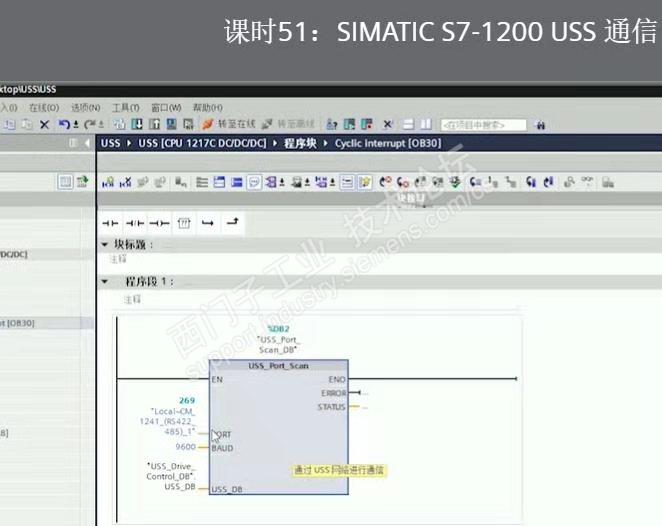The image size is (662, 526).
Task: Click the 转至在线 go online button
Action: 228,124
